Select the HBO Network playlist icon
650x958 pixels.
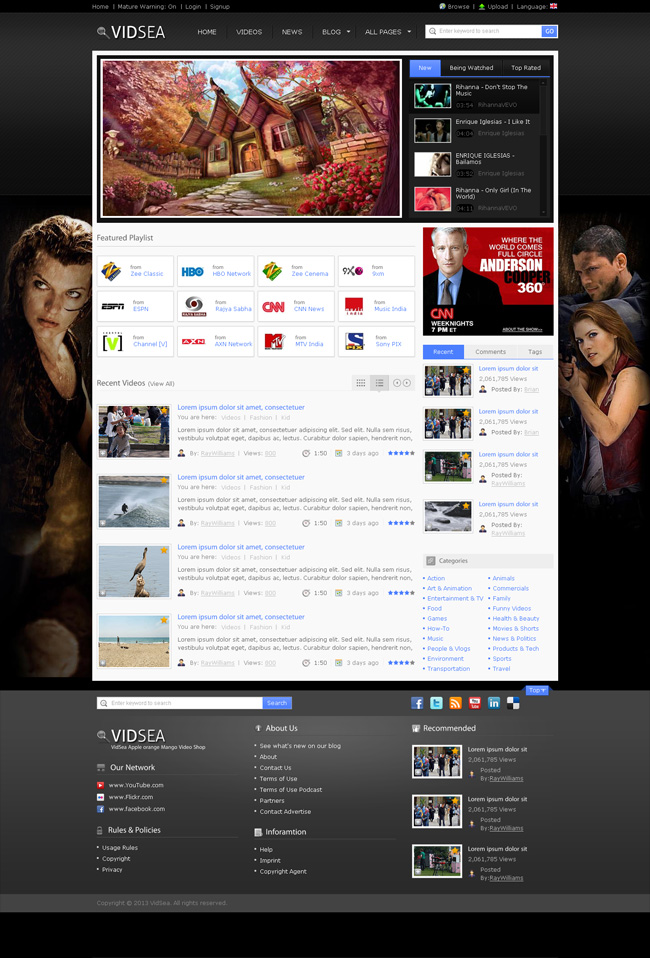[x=192, y=271]
